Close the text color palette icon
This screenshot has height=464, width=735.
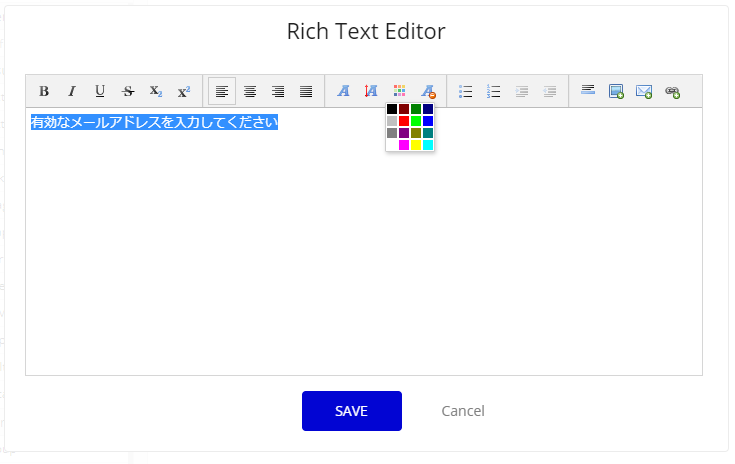coord(399,90)
